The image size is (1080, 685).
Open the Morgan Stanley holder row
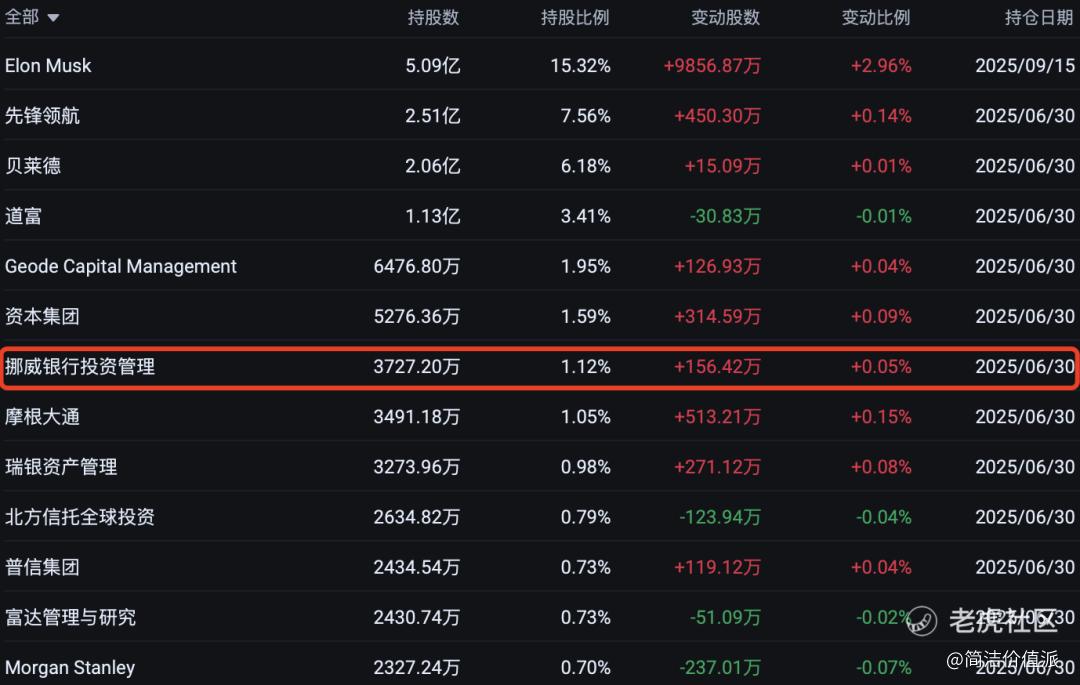pos(70,667)
